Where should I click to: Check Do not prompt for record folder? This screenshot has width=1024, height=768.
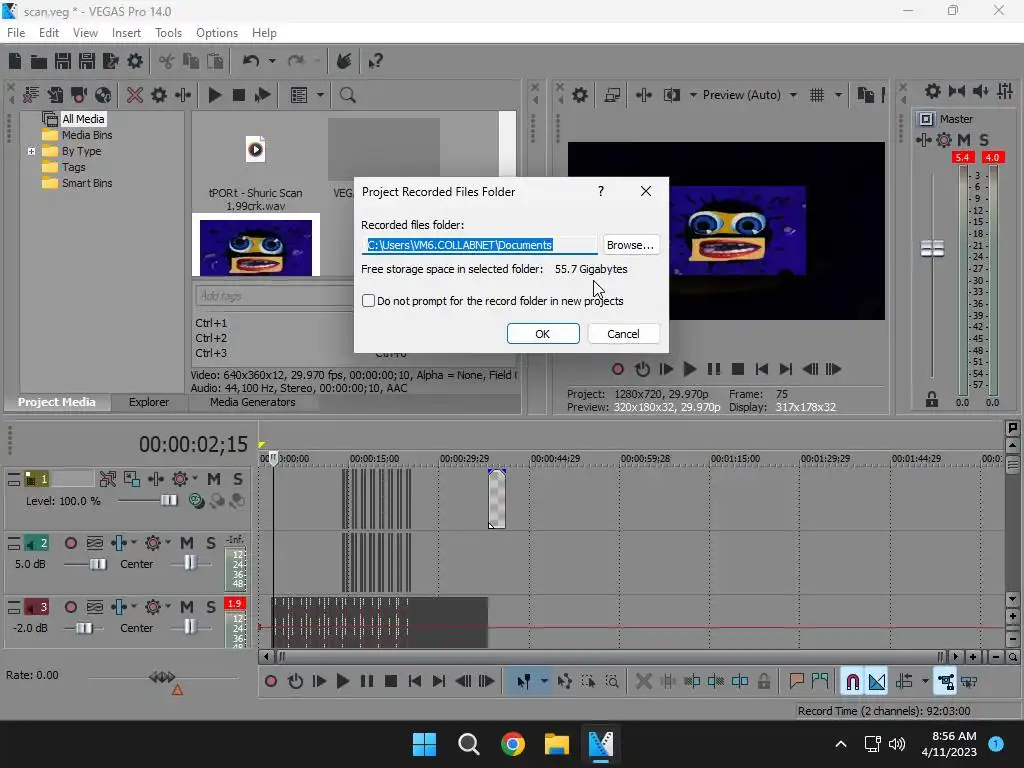368,300
